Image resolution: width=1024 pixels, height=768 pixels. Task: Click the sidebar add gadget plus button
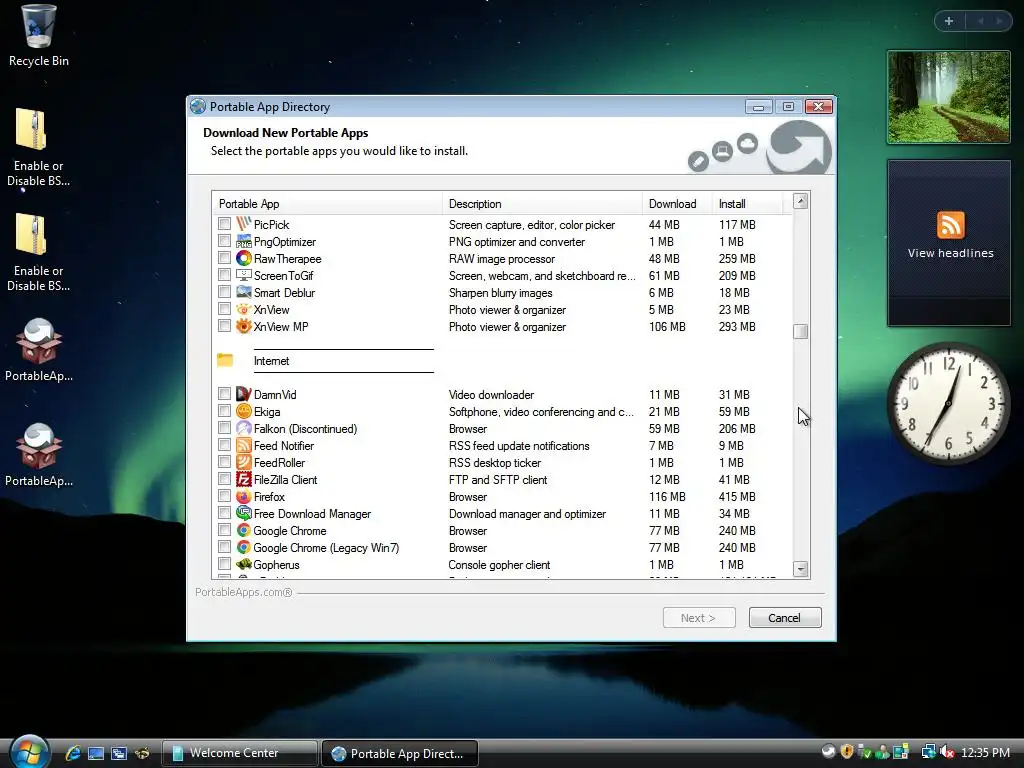click(x=949, y=21)
